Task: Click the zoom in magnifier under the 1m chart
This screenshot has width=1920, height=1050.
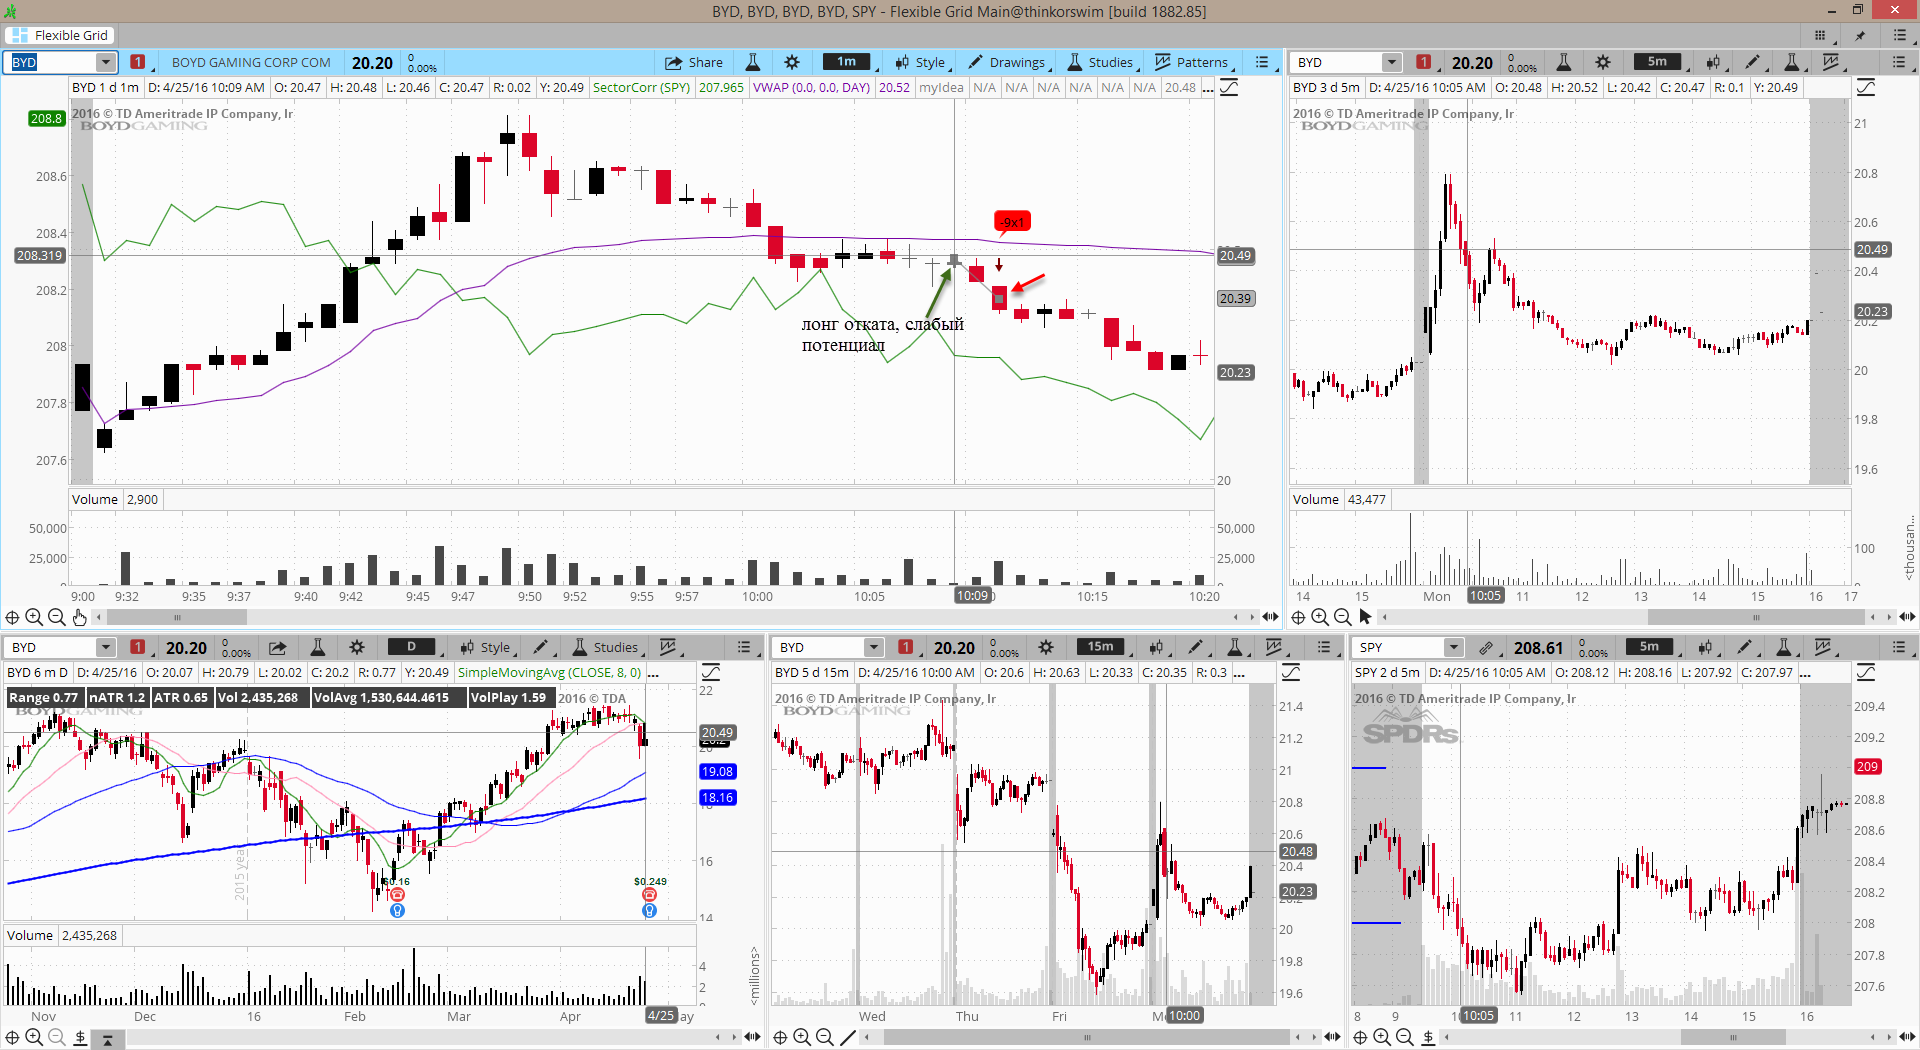Action: point(34,617)
